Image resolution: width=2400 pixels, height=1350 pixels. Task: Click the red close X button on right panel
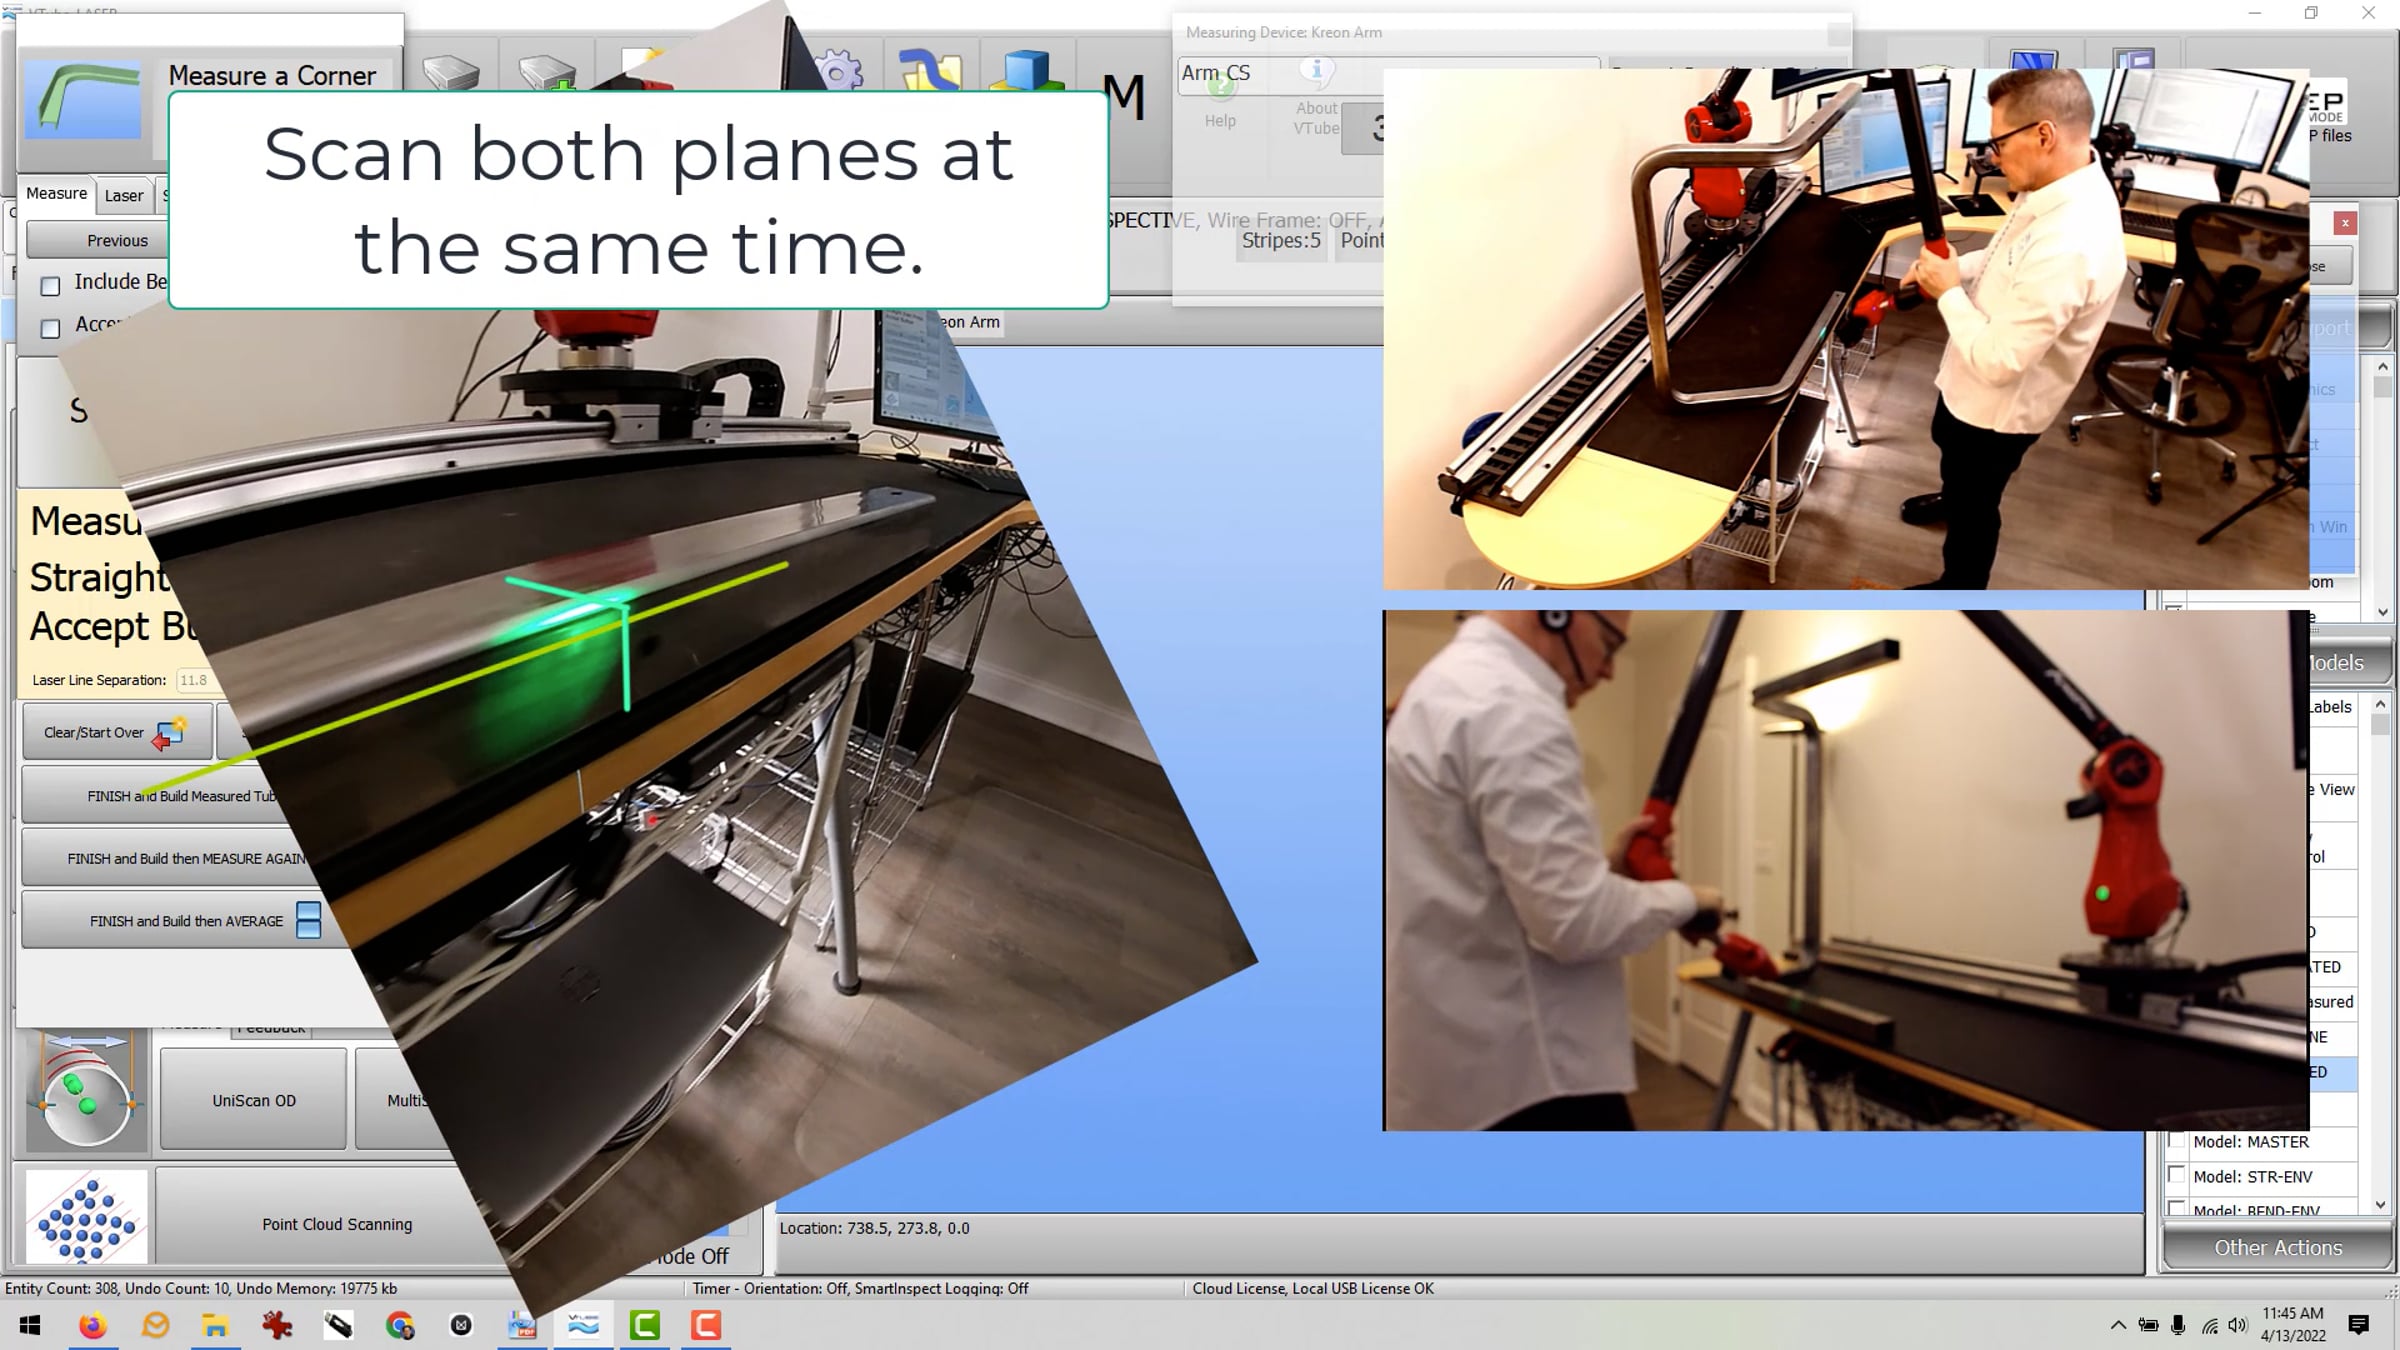click(2345, 223)
